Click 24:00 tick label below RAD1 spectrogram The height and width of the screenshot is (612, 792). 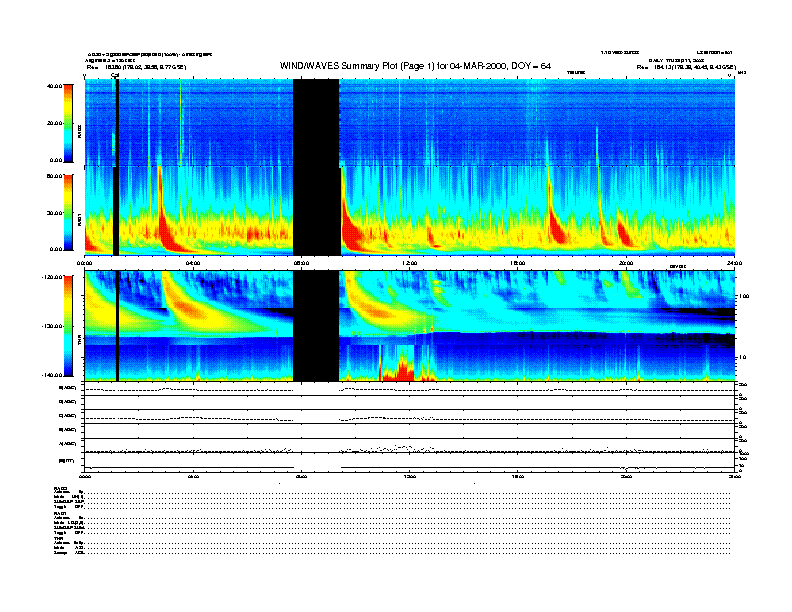coord(734,263)
